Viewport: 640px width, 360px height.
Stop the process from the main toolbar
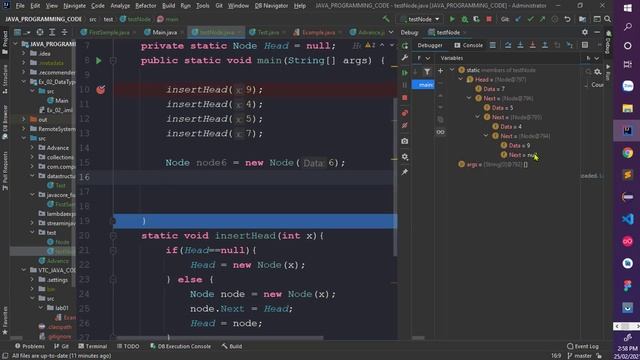click(489, 19)
